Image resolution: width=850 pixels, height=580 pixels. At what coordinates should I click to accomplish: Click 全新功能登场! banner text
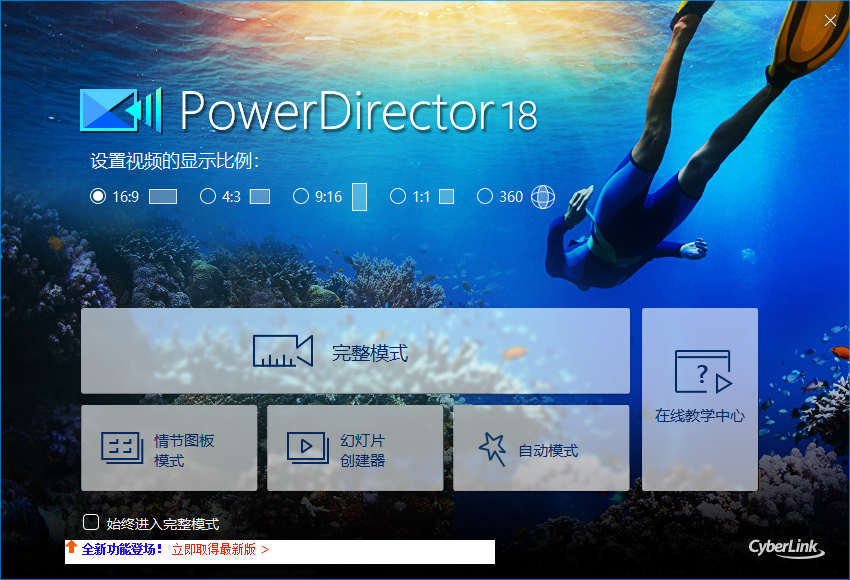[122, 550]
